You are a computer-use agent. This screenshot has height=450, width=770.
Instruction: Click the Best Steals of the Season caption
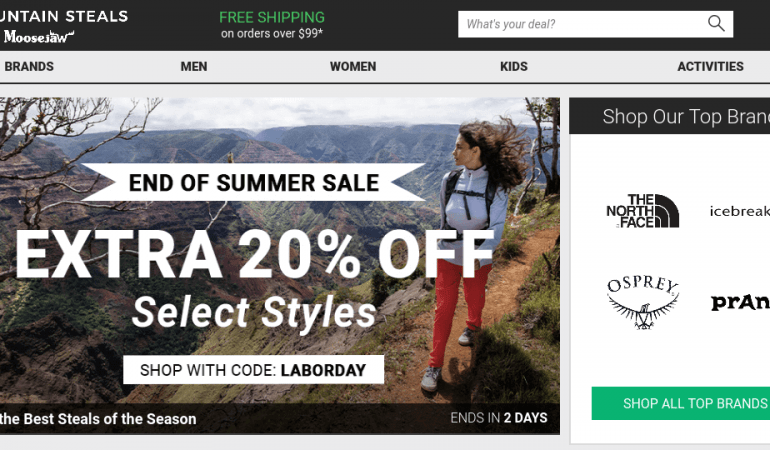(98, 419)
